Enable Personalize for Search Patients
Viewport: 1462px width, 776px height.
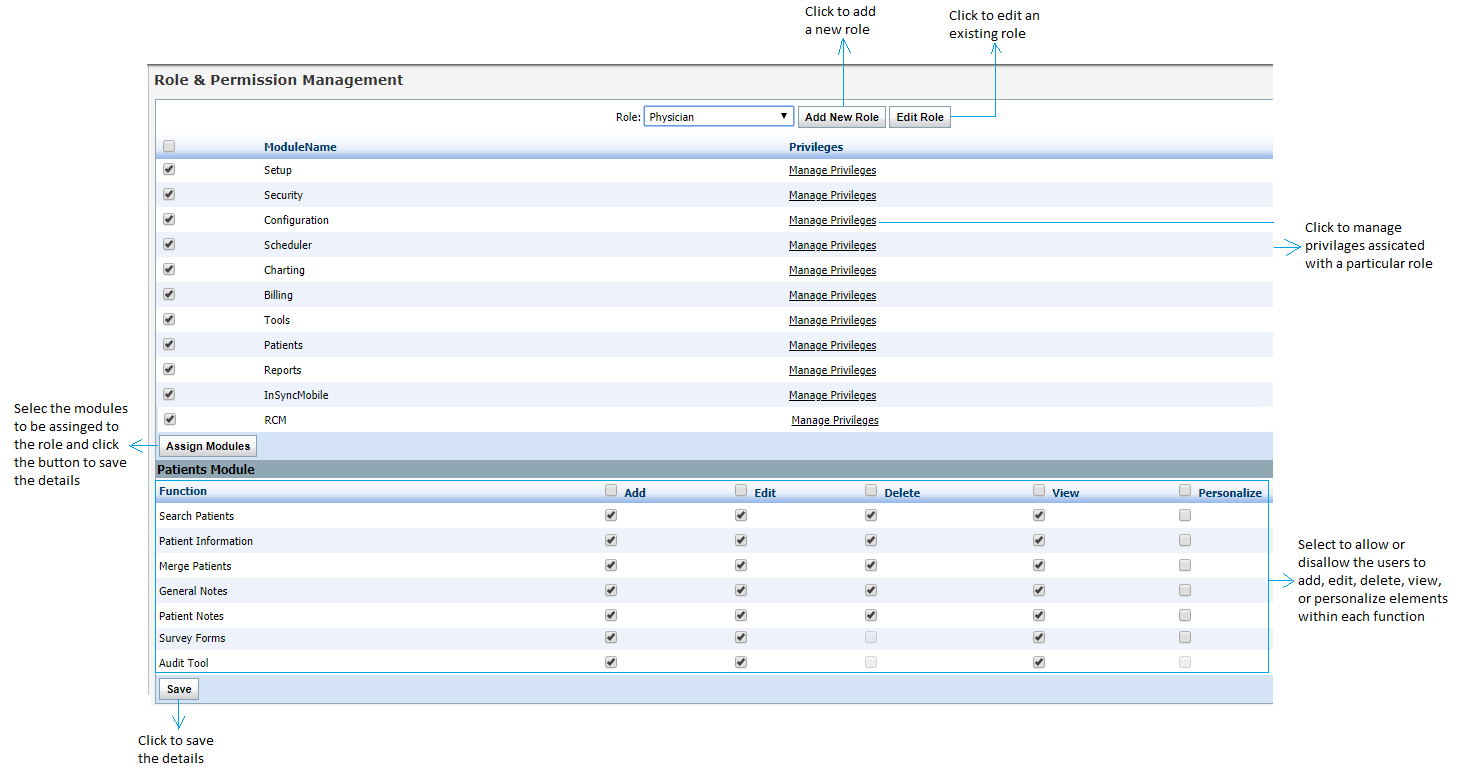tap(1185, 515)
